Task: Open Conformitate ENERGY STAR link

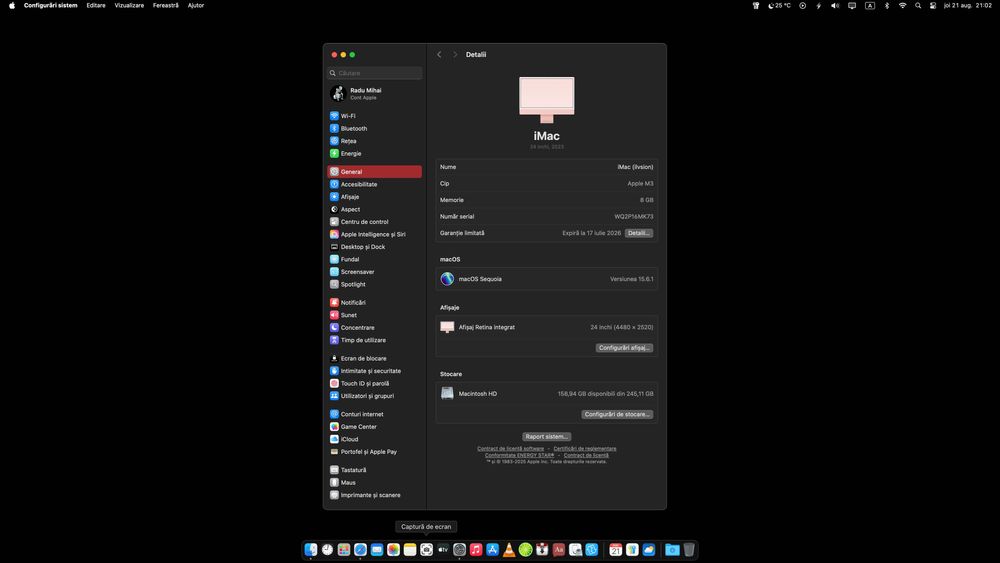Action: pos(519,455)
